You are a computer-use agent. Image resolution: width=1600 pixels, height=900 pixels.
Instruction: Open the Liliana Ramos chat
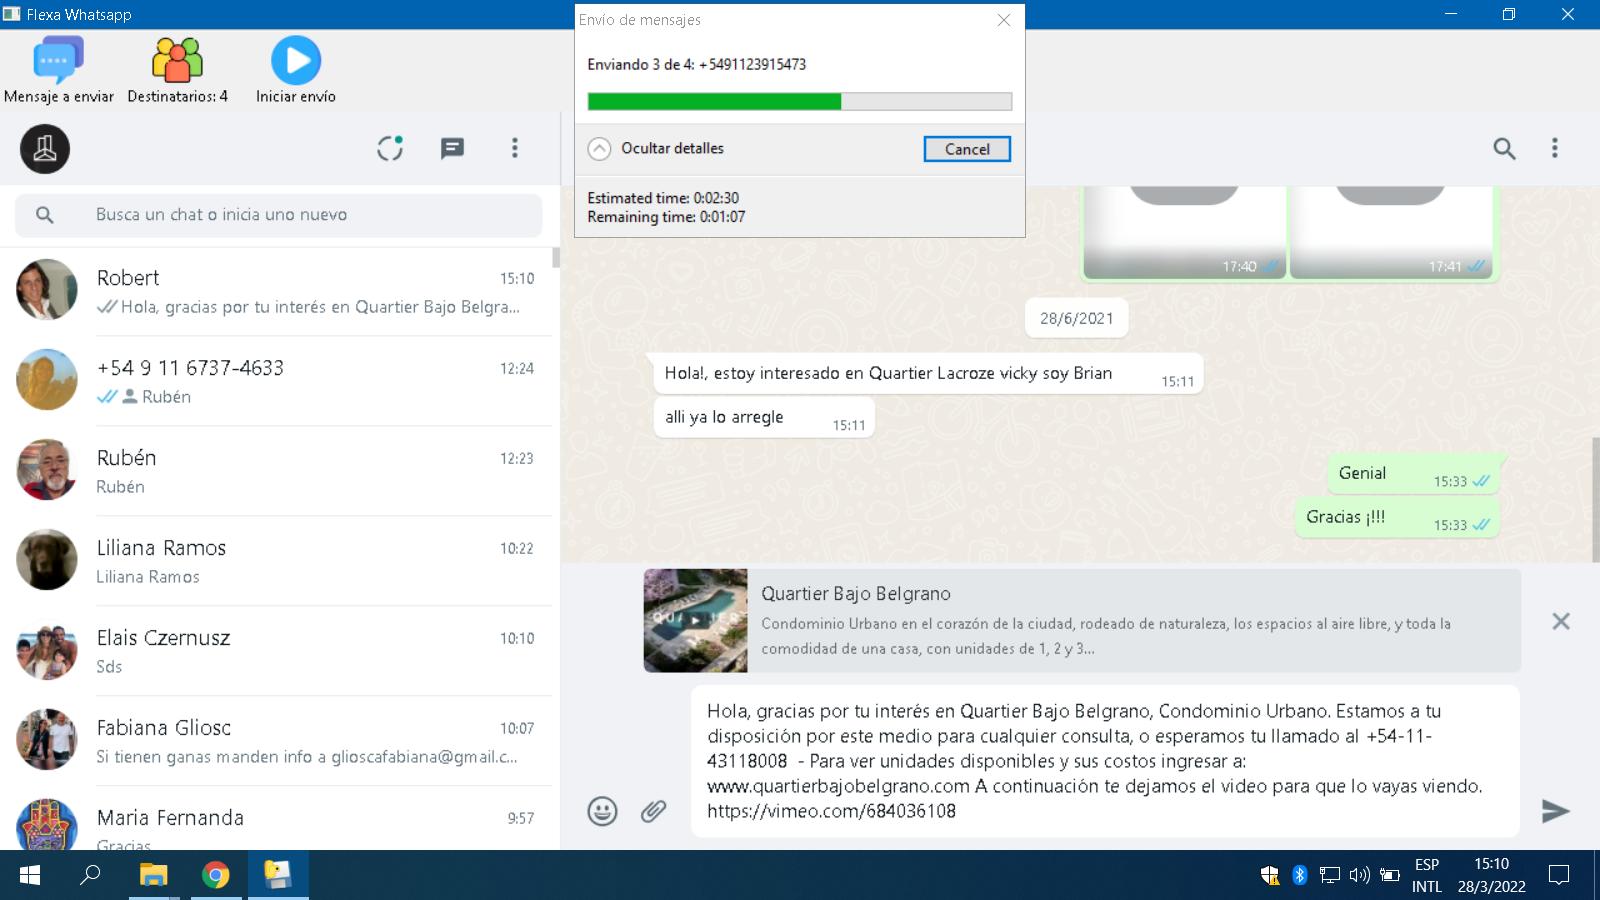[x=276, y=561]
